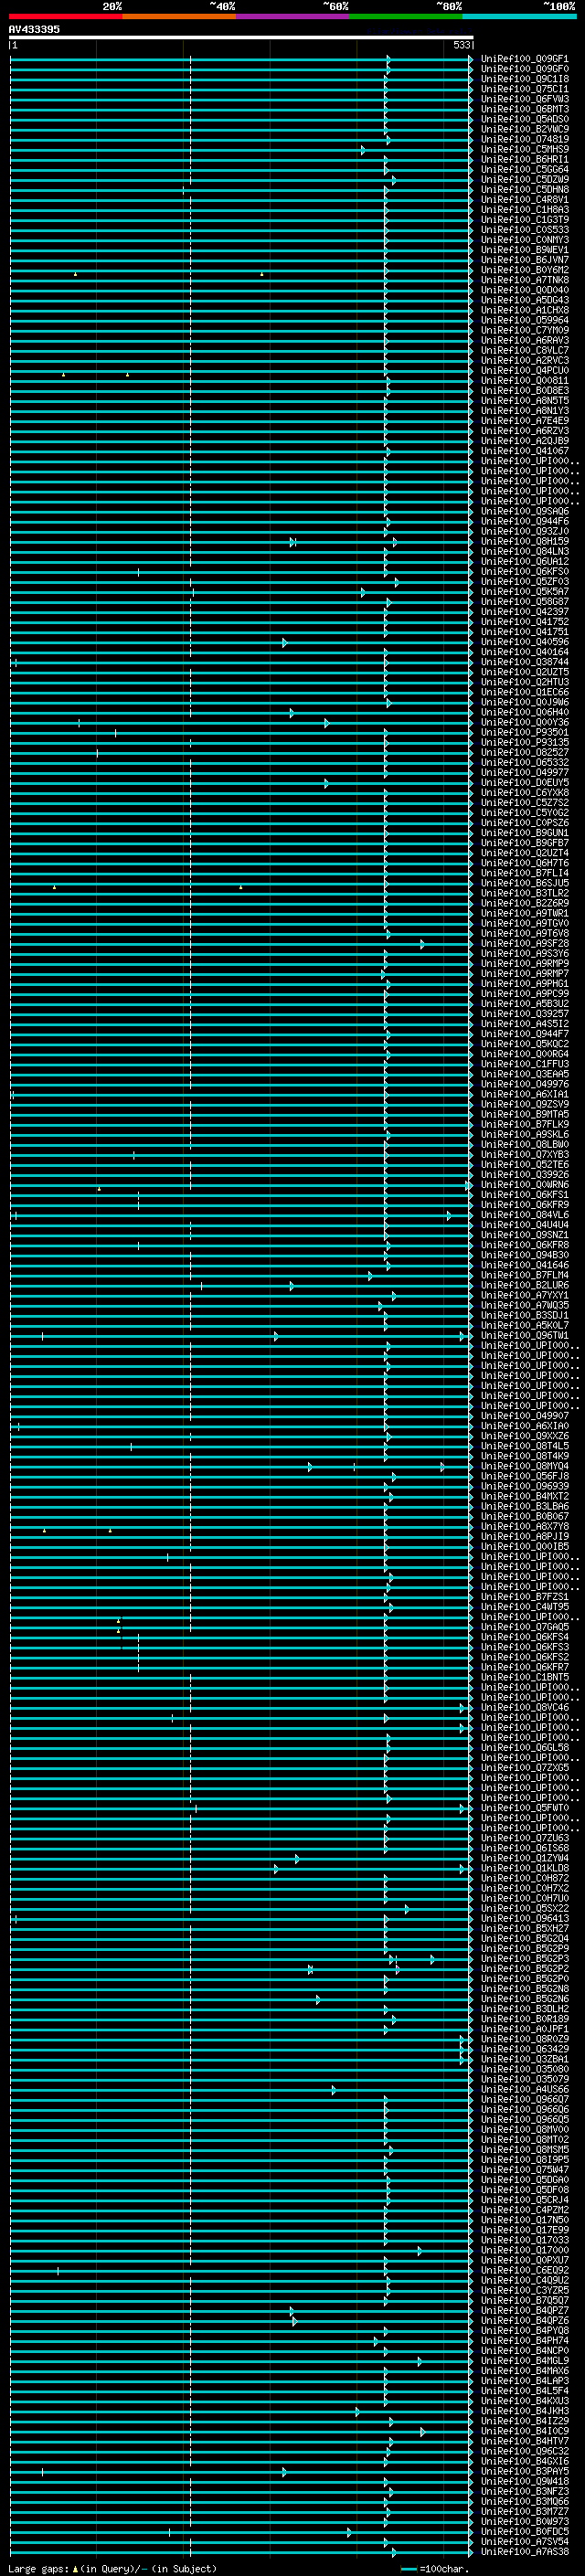585x2576 pixels.
Task: Select hit label UniRef100_Q5ADS0
Action: tap(525, 119)
